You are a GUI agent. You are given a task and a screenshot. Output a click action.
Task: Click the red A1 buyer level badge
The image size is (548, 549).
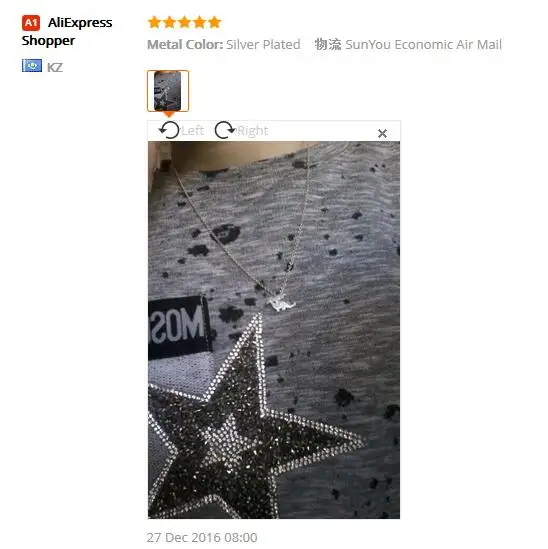(31, 23)
